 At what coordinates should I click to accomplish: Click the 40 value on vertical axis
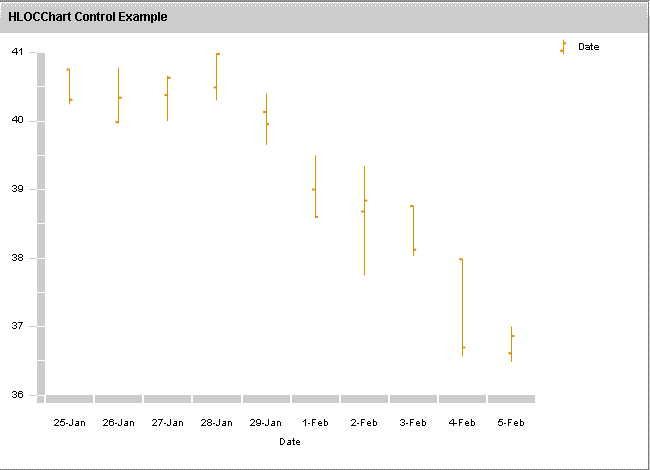17,120
